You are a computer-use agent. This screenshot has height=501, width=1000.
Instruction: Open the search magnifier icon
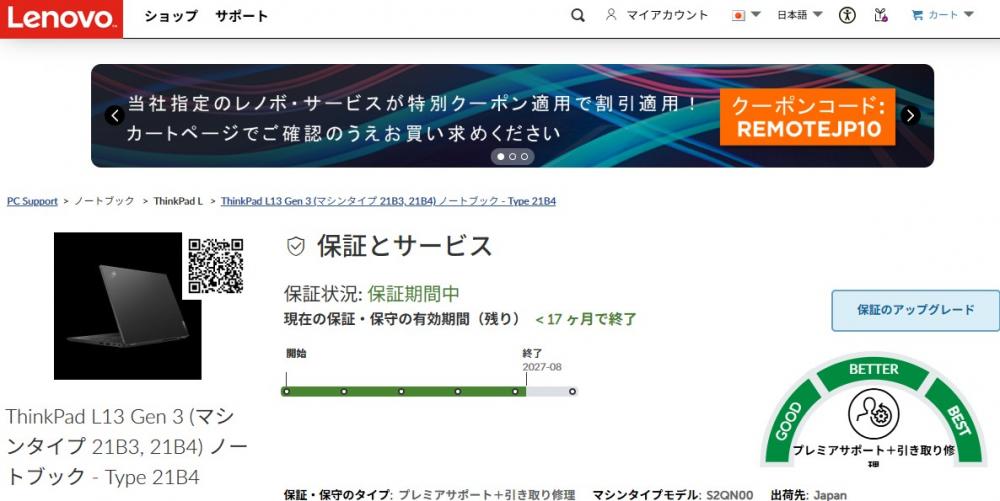click(x=578, y=15)
